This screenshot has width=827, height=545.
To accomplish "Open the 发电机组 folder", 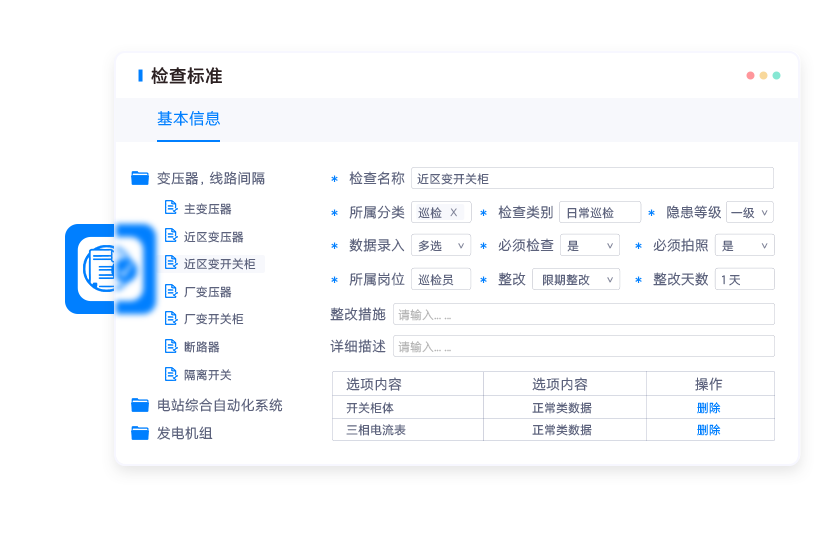I will 184,433.
